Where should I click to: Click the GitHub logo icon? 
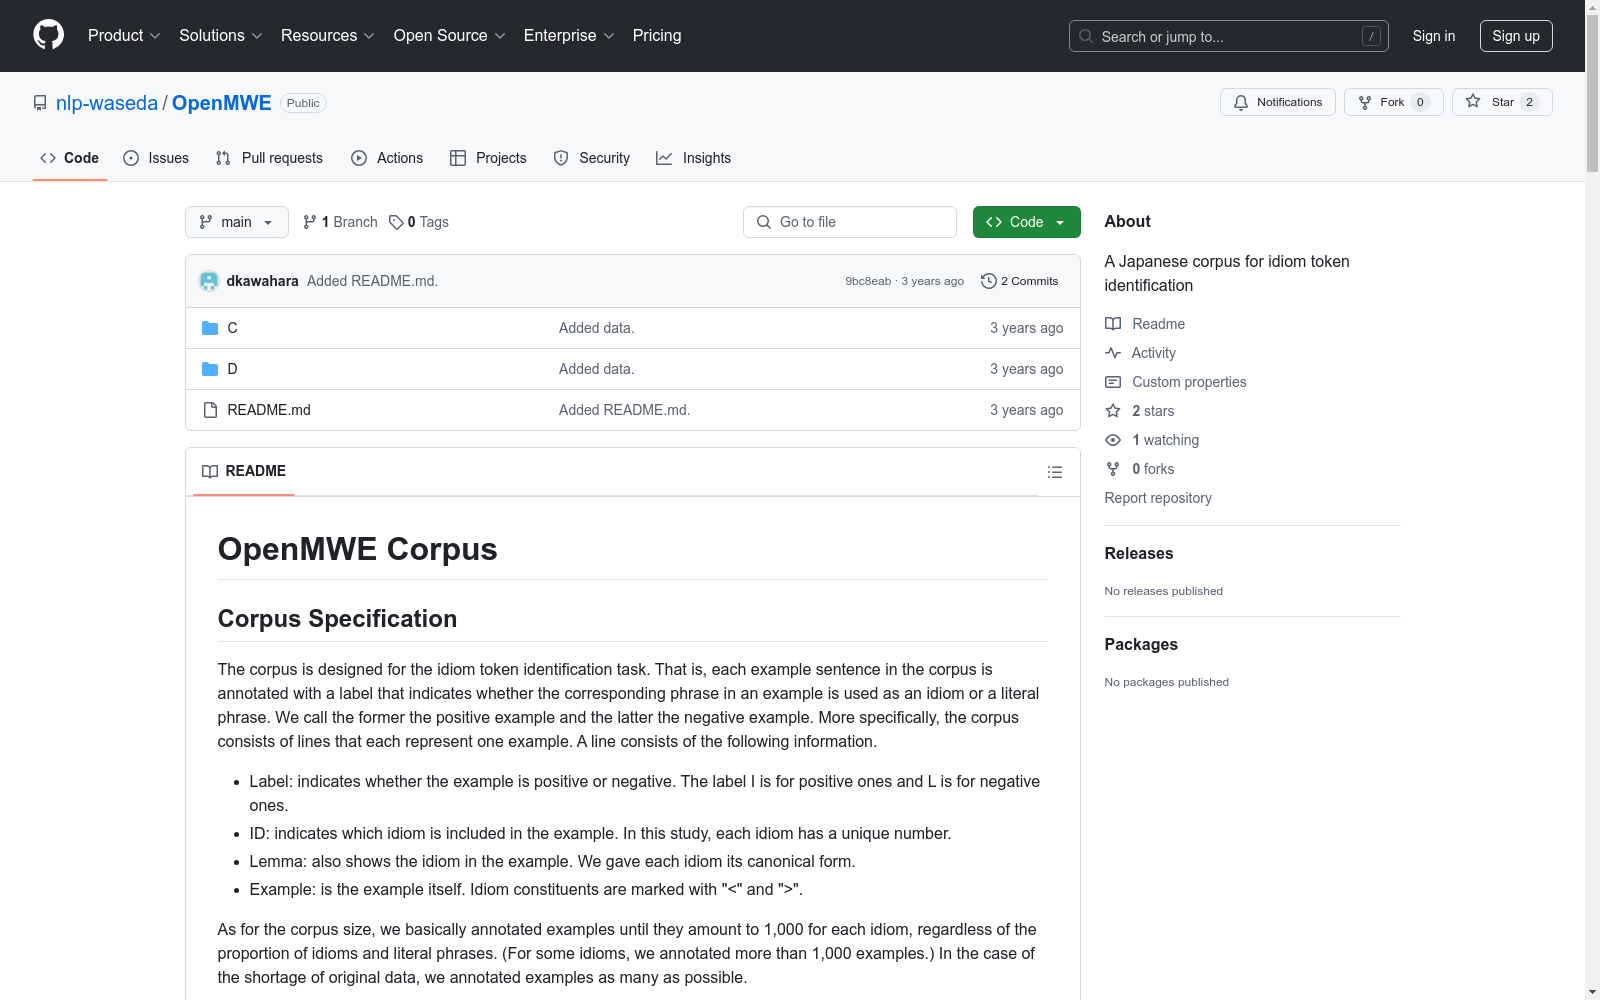pyautogui.click(x=48, y=35)
